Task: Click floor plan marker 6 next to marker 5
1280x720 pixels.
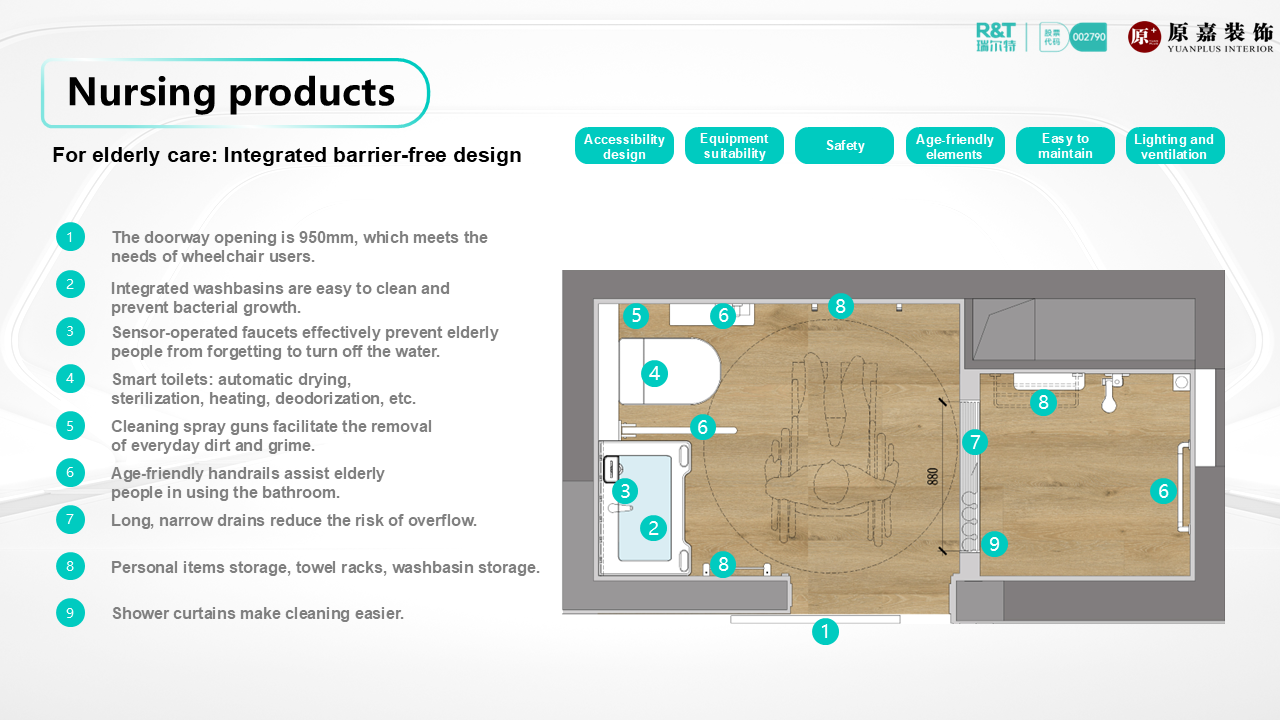Action: [x=723, y=316]
